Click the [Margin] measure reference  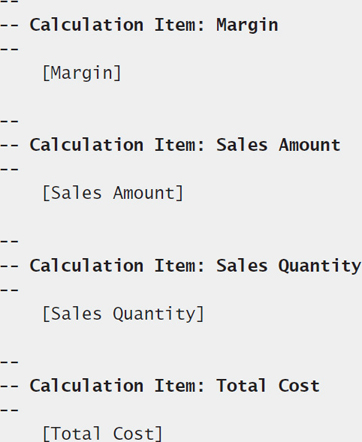pyautogui.click(x=82, y=73)
